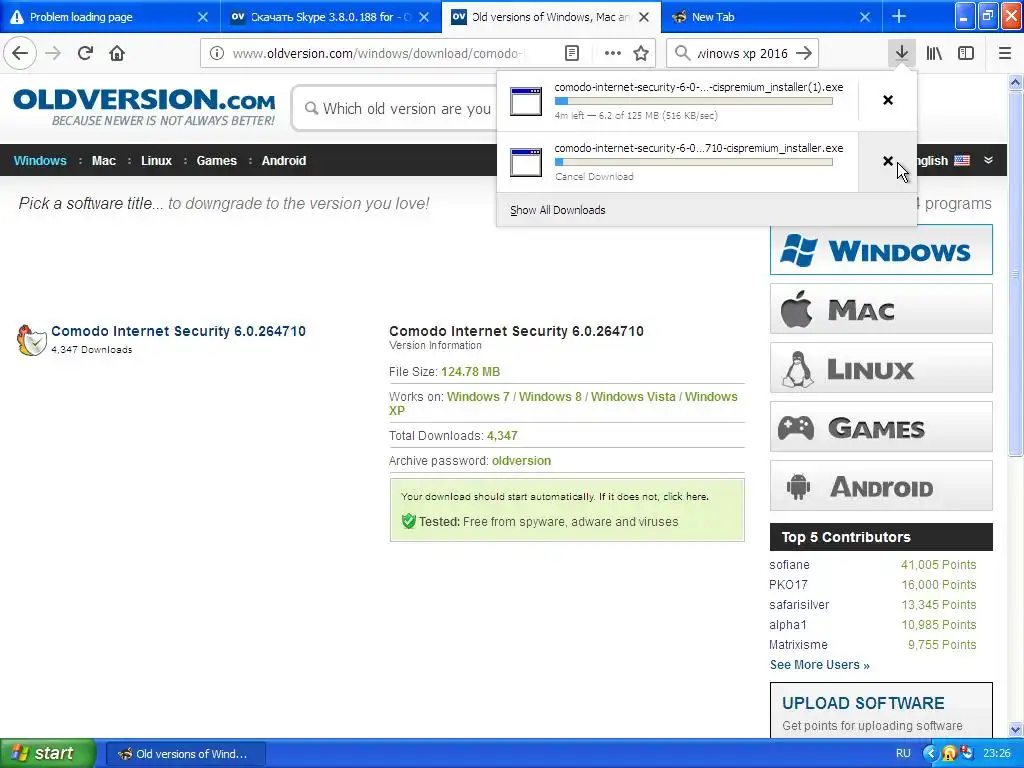Screen dimensions: 1024x768
Task: Close the Skype 3.8.0.188 tab
Action: (x=424, y=17)
